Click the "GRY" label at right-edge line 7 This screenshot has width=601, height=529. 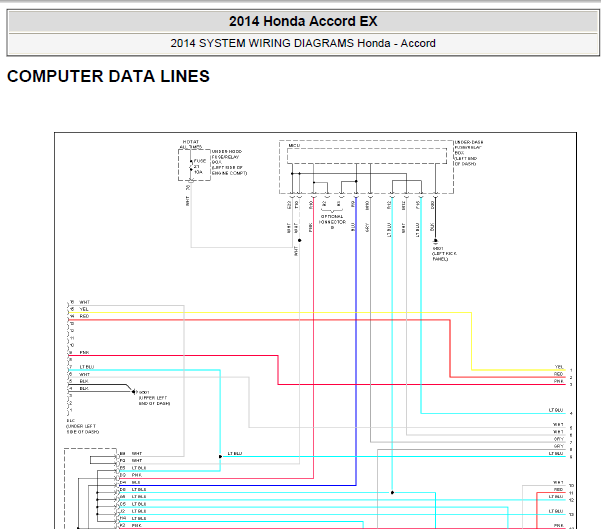pos(559,439)
